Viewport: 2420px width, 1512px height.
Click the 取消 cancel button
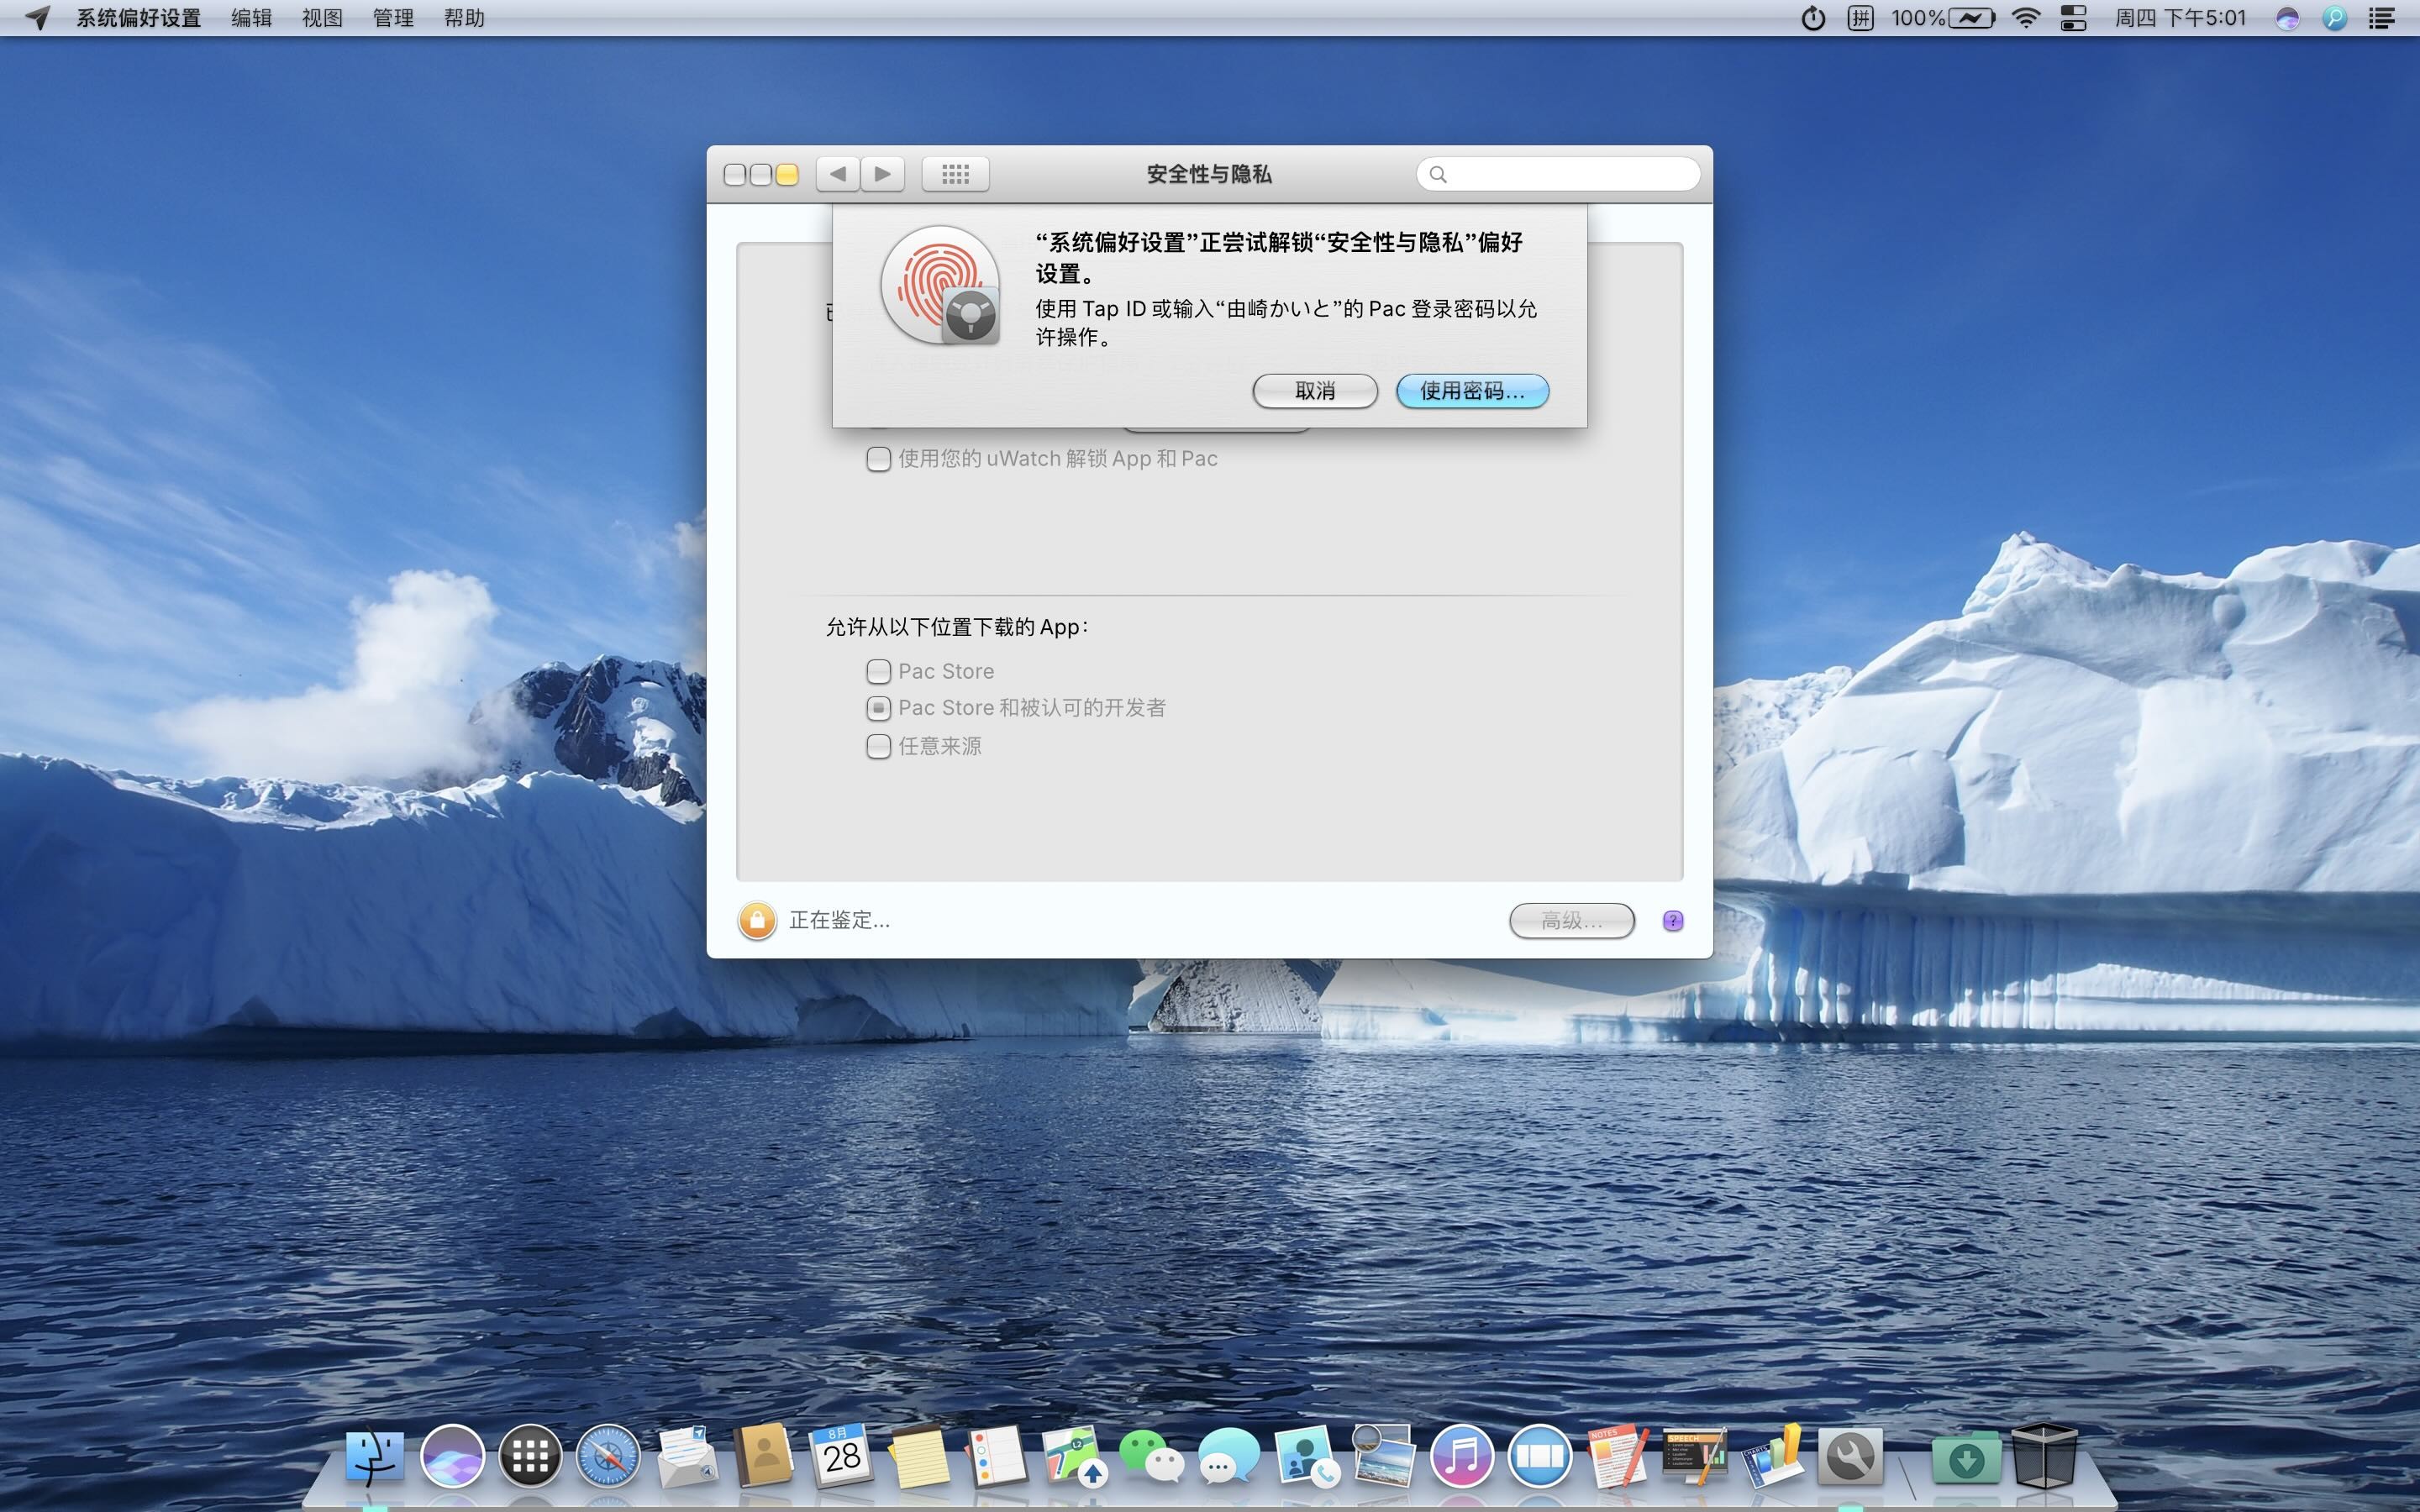1315,391
